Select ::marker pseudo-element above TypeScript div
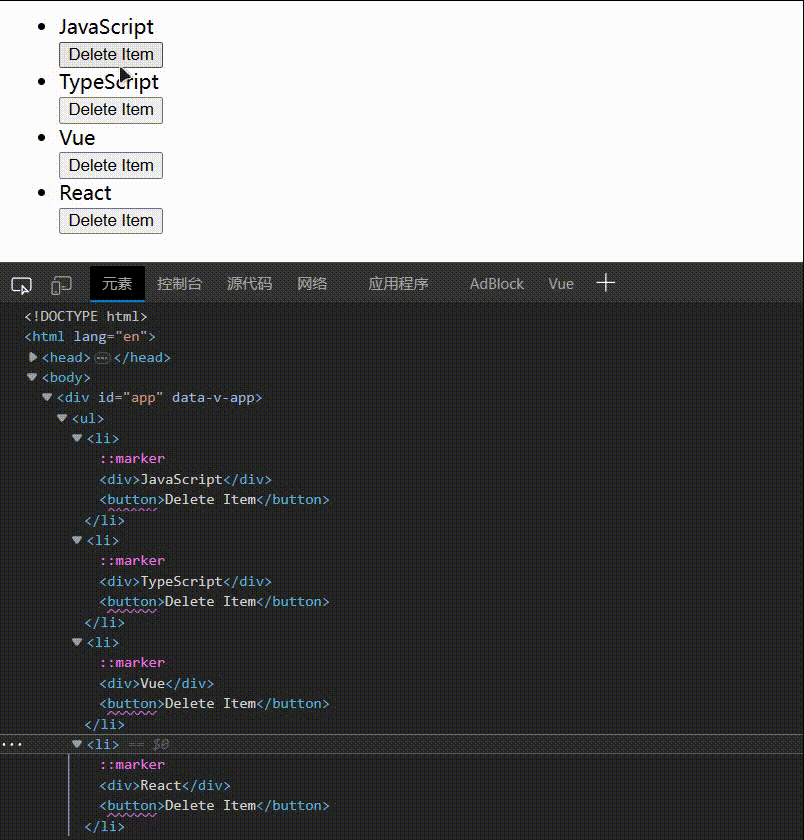 tap(132, 561)
